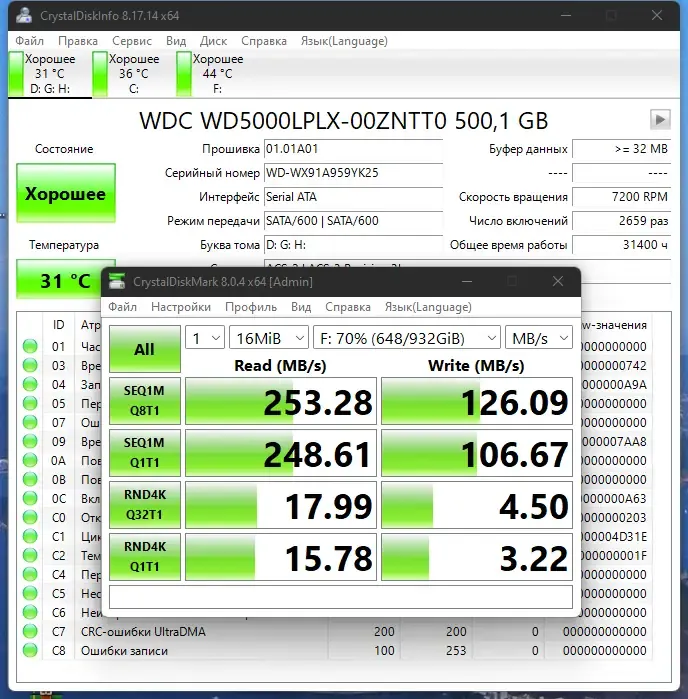Click status circle for attribute 07
This screenshot has width=688, height=699.
coord(30,422)
